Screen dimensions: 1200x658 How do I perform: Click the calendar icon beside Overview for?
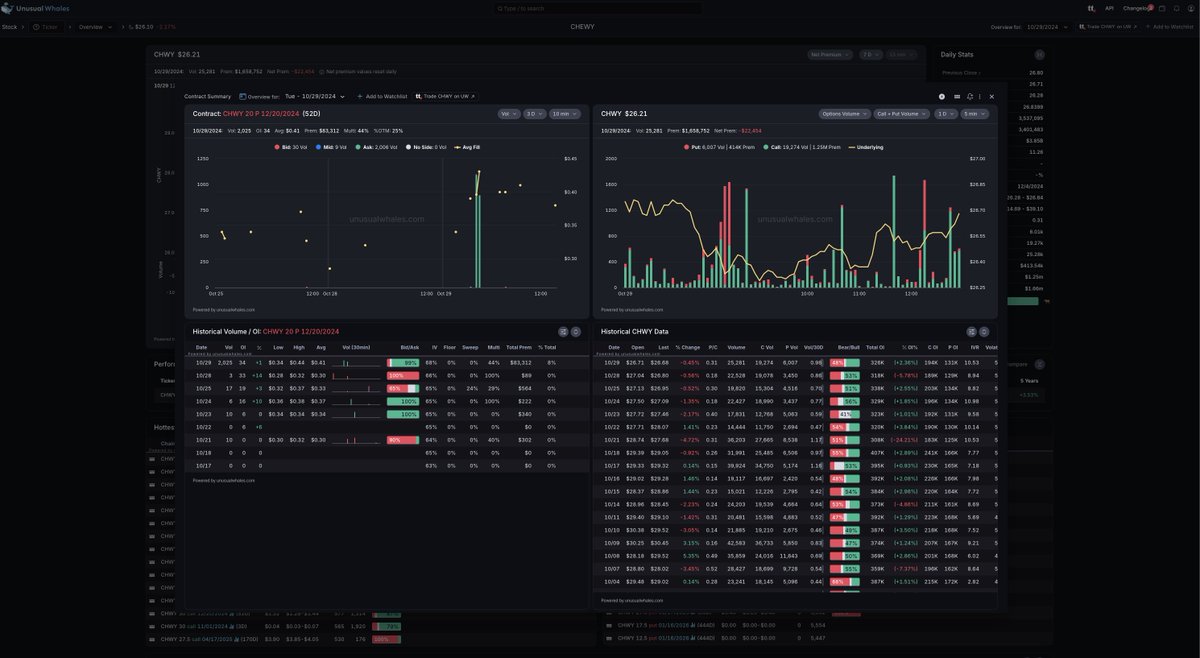[243, 96]
